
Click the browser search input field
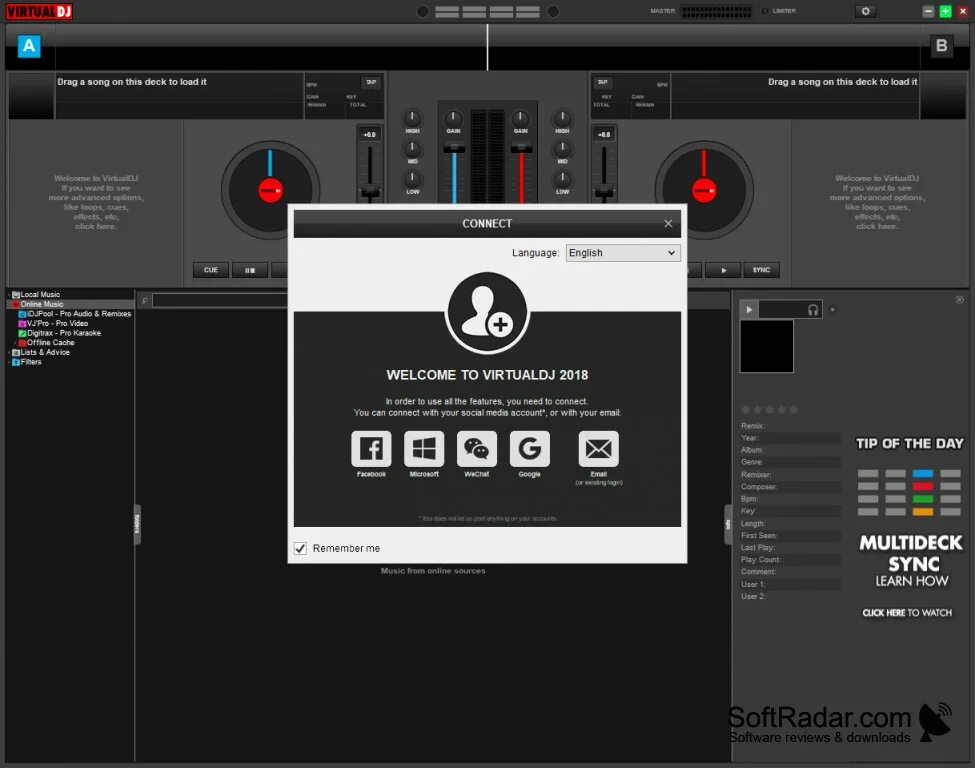point(219,301)
